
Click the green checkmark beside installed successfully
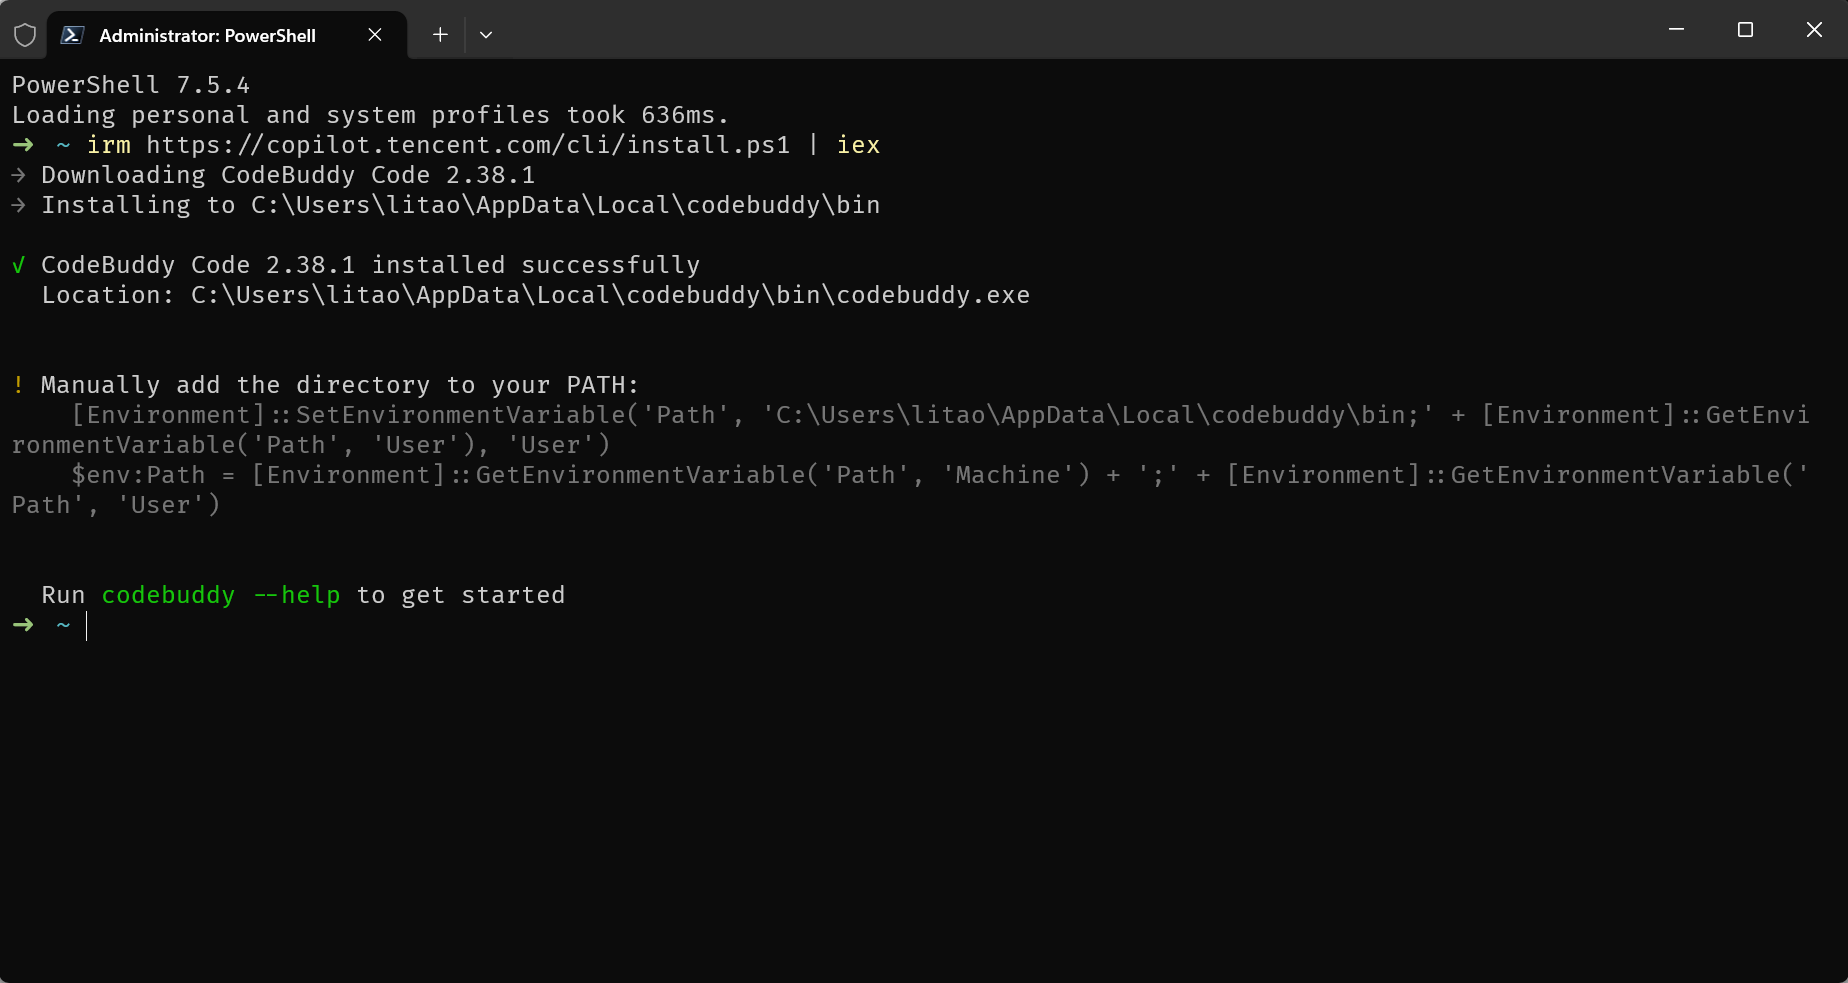[18, 265]
